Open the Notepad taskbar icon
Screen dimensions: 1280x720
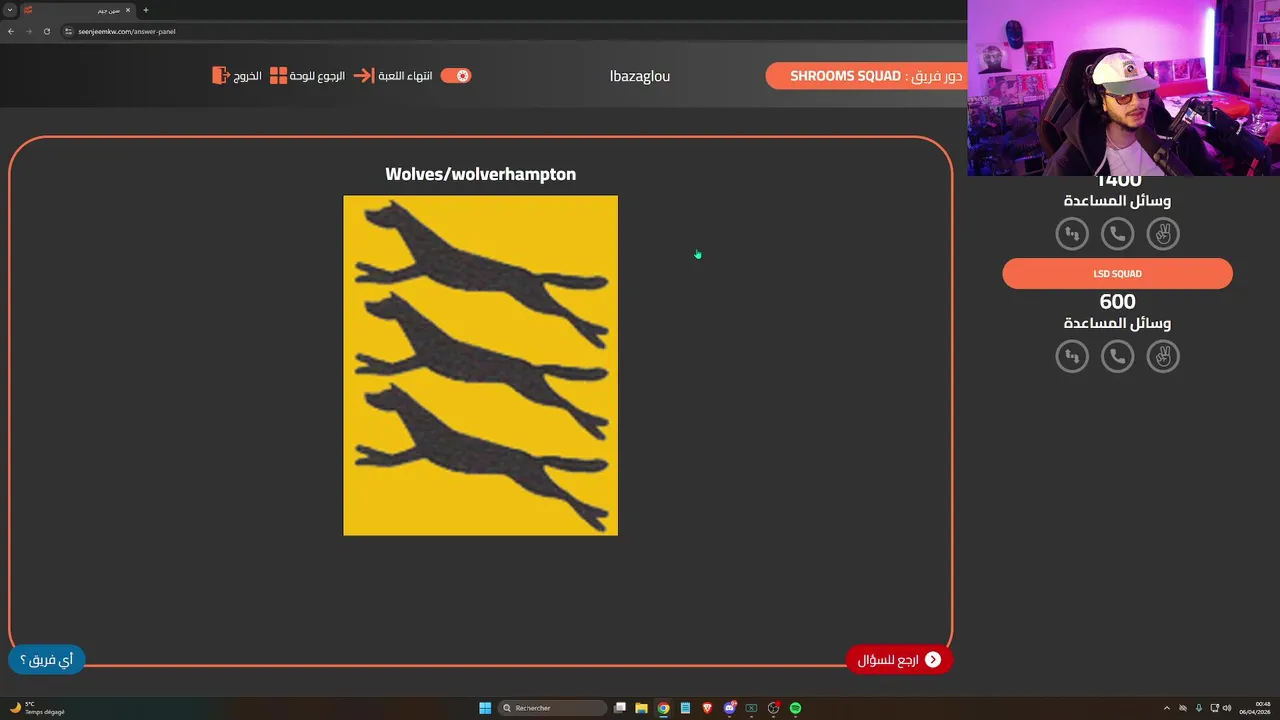(685, 708)
